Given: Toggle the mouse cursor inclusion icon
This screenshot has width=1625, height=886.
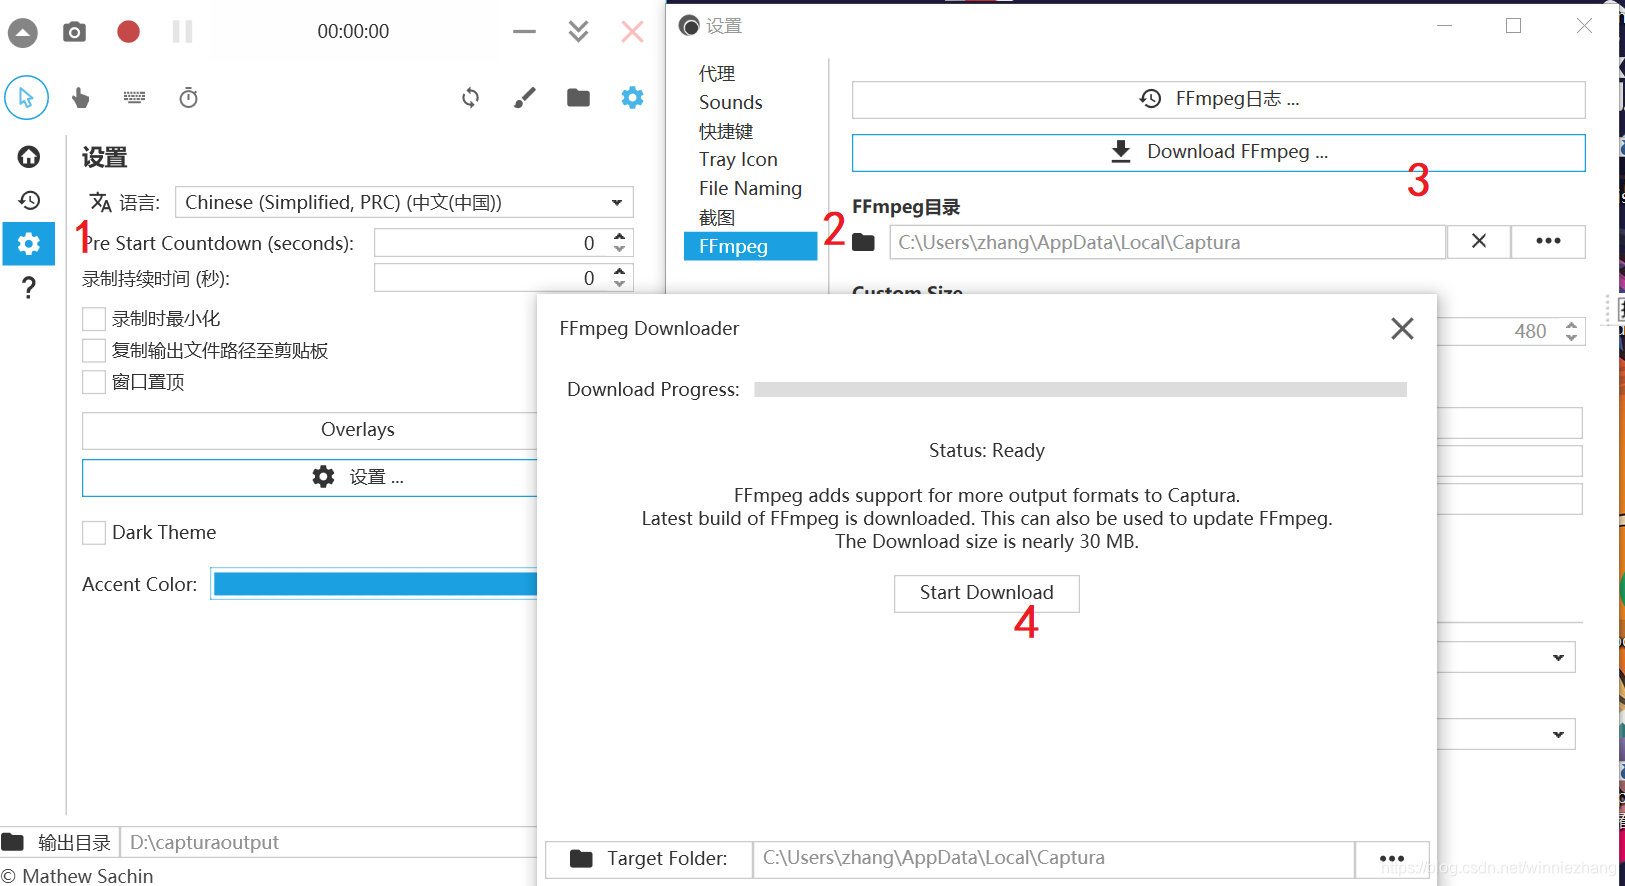Looking at the screenshot, I should pyautogui.click(x=27, y=98).
